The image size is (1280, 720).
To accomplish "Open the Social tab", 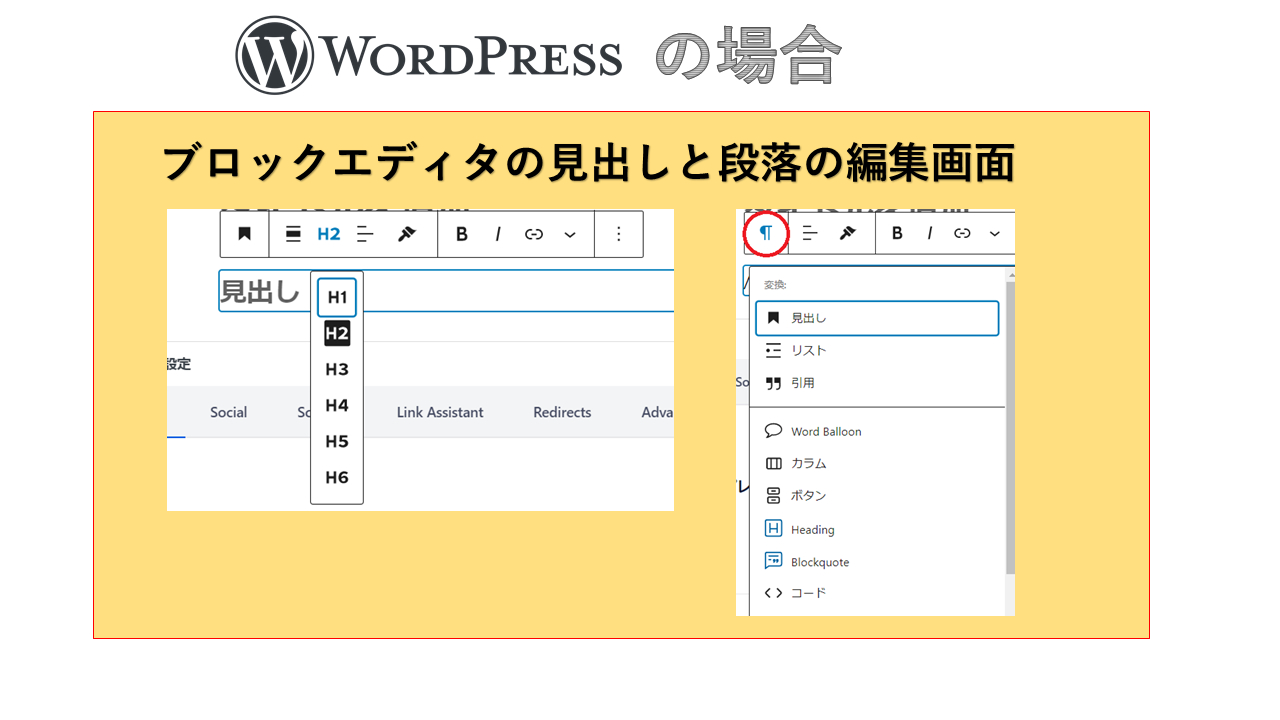I will (228, 412).
